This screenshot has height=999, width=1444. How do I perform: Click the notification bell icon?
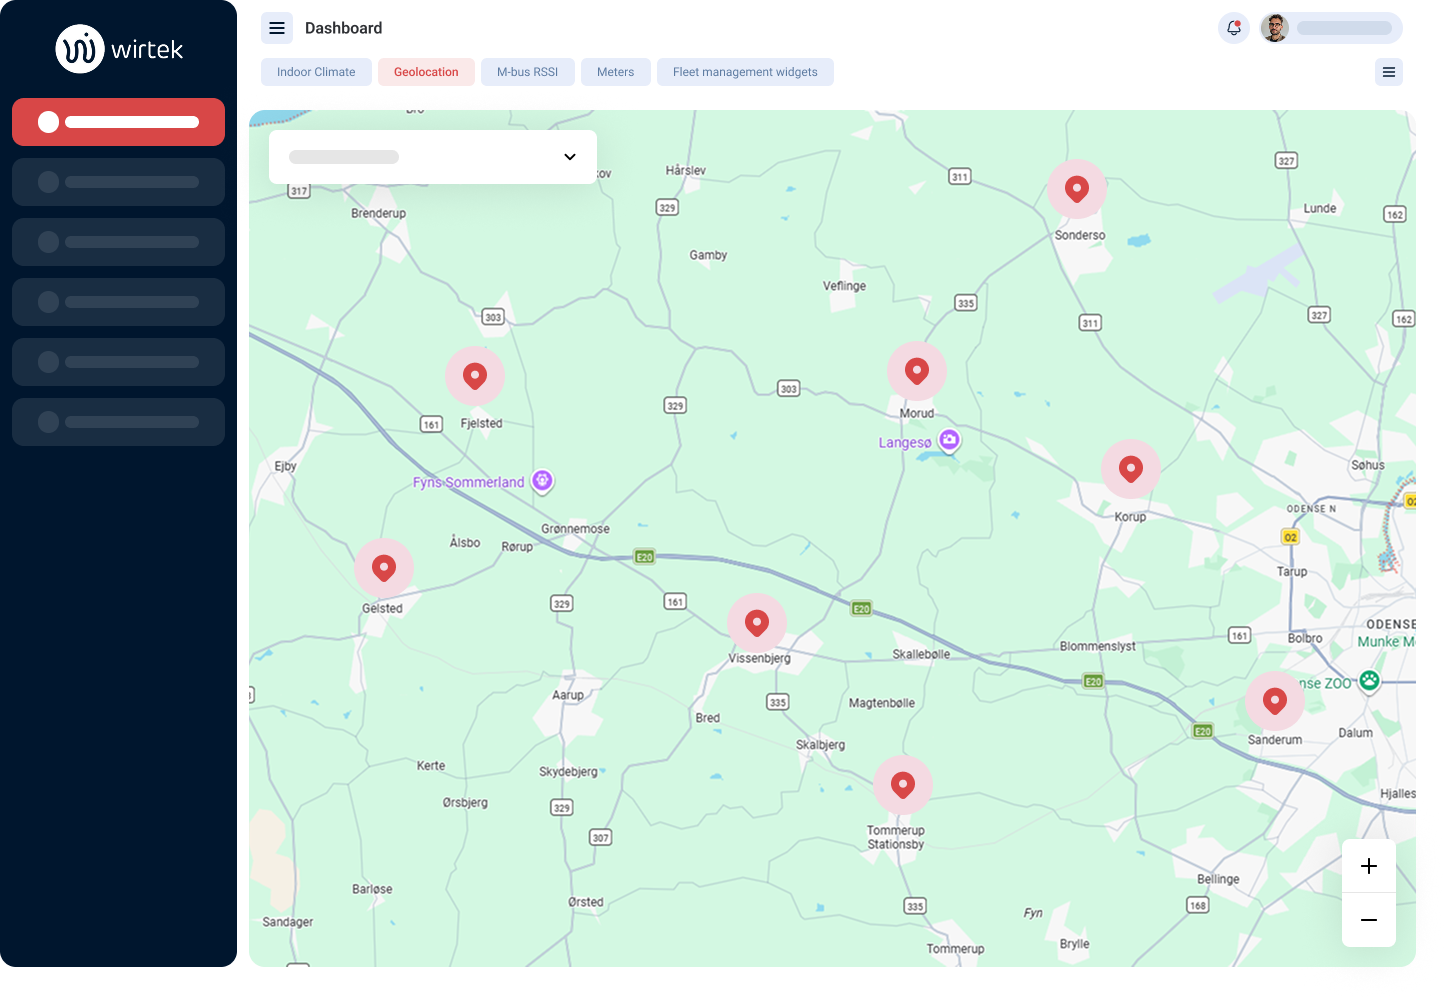(1233, 28)
